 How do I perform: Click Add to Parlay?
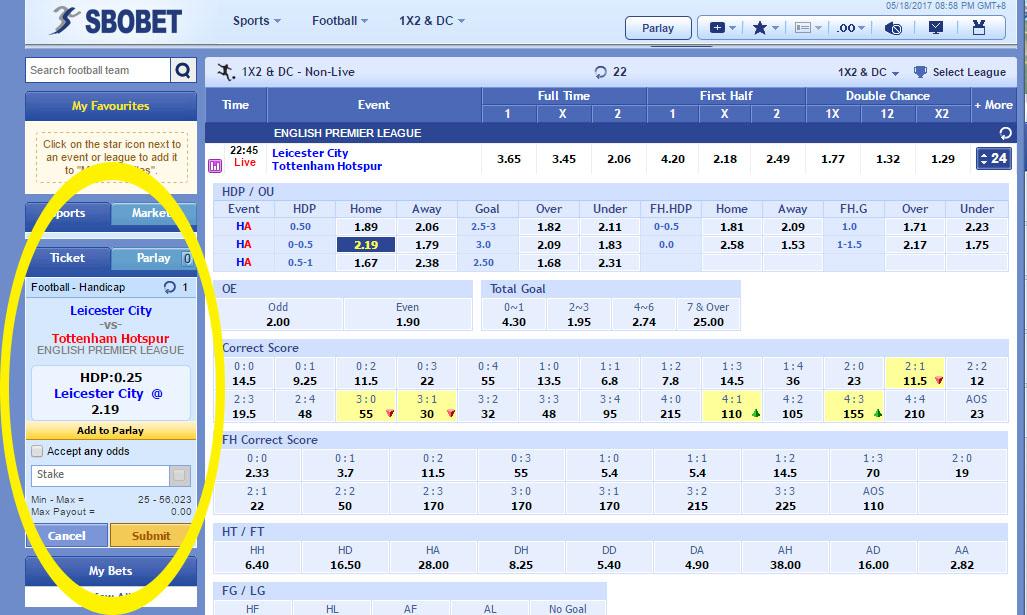[111, 431]
